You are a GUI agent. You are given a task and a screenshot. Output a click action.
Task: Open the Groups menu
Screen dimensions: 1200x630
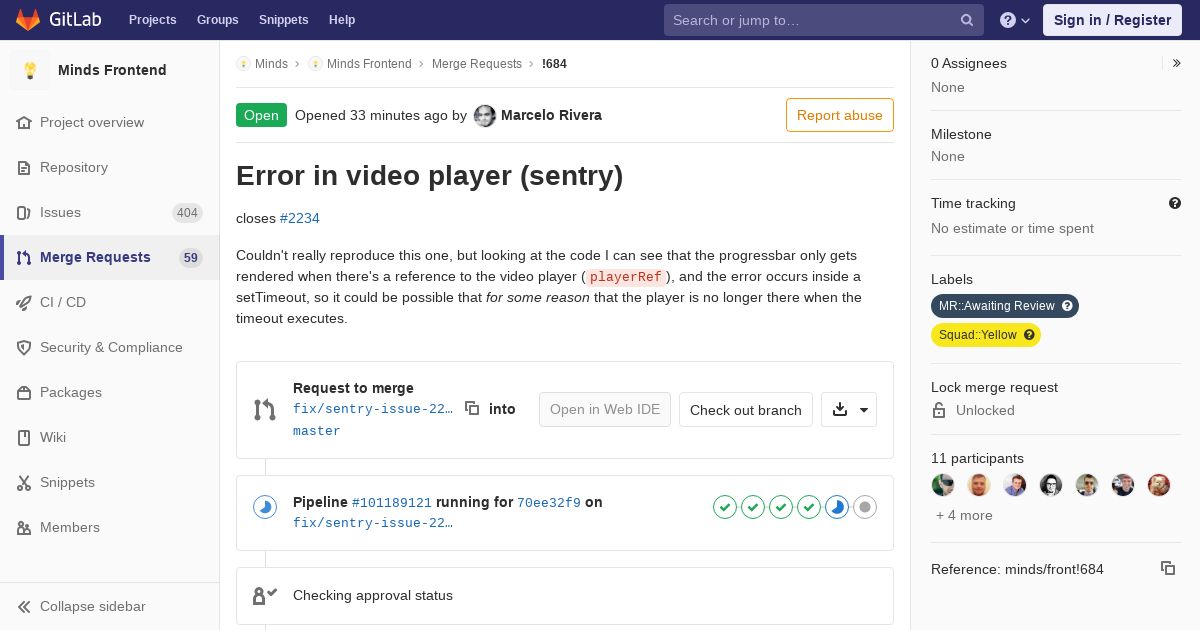click(217, 20)
